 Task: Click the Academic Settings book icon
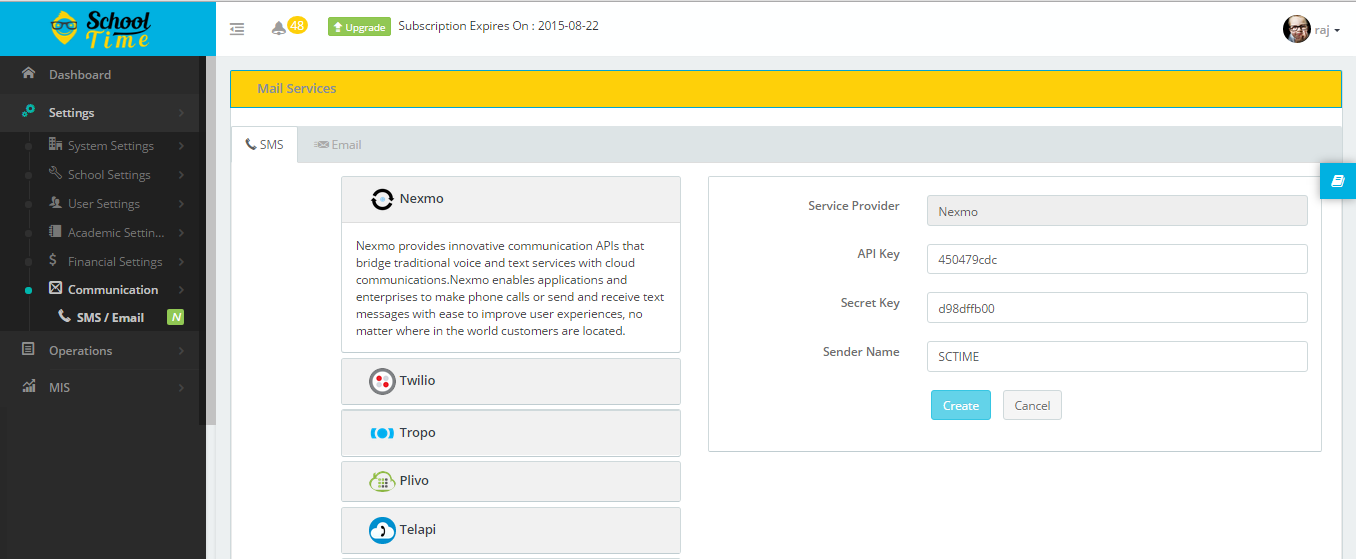click(x=56, y=232)
